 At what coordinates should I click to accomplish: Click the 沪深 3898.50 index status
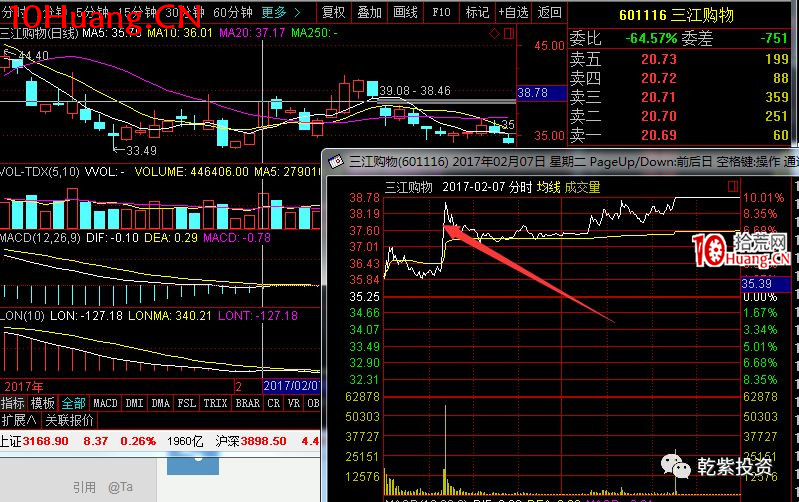pyautogui.click(x=251, y=441)
